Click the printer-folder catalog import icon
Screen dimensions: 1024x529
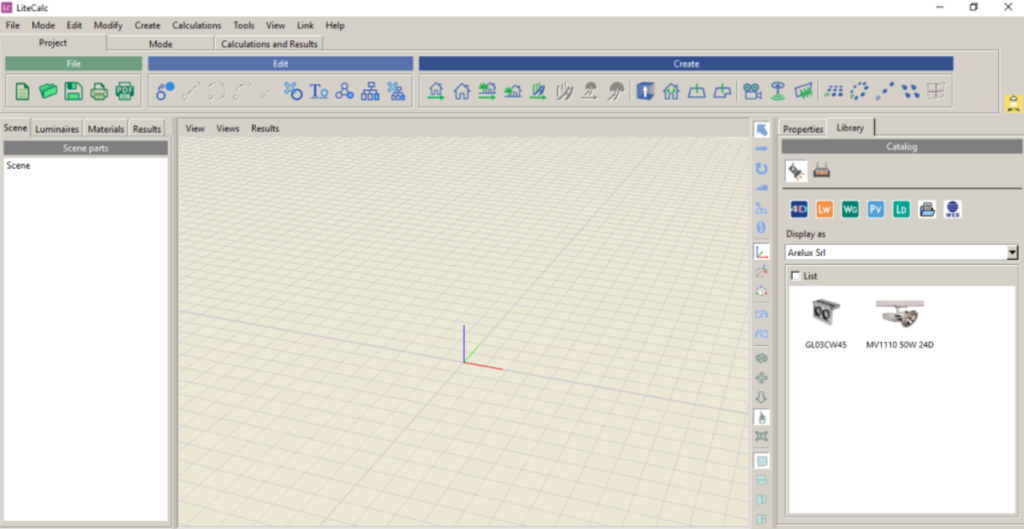coord(927,209)
